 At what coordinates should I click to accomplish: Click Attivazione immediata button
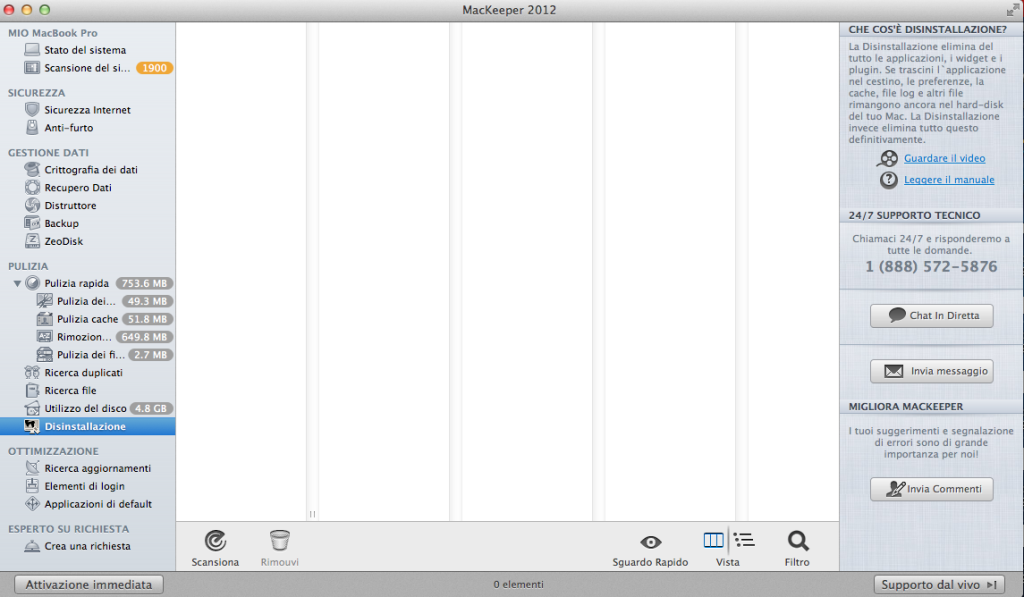tap(89, 585)
